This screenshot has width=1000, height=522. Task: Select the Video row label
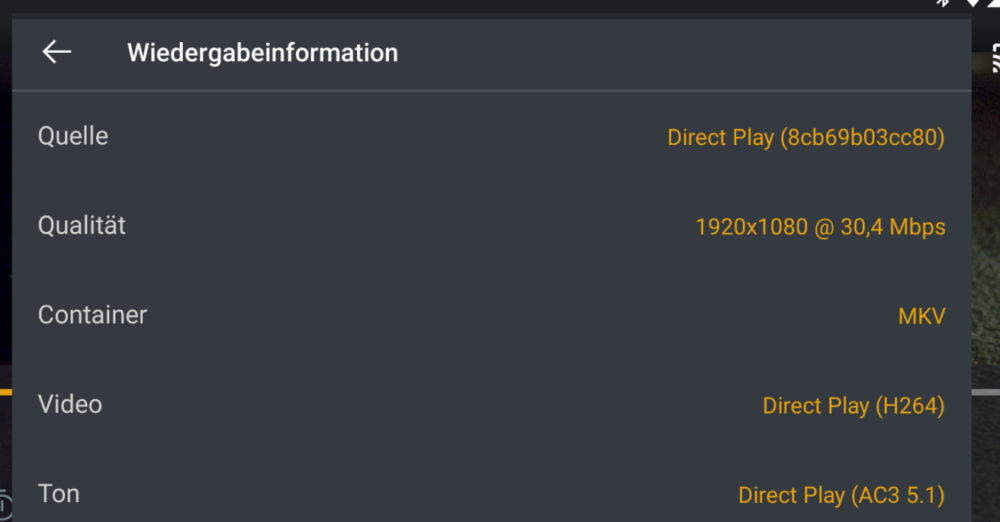click(x=70, y=404)
